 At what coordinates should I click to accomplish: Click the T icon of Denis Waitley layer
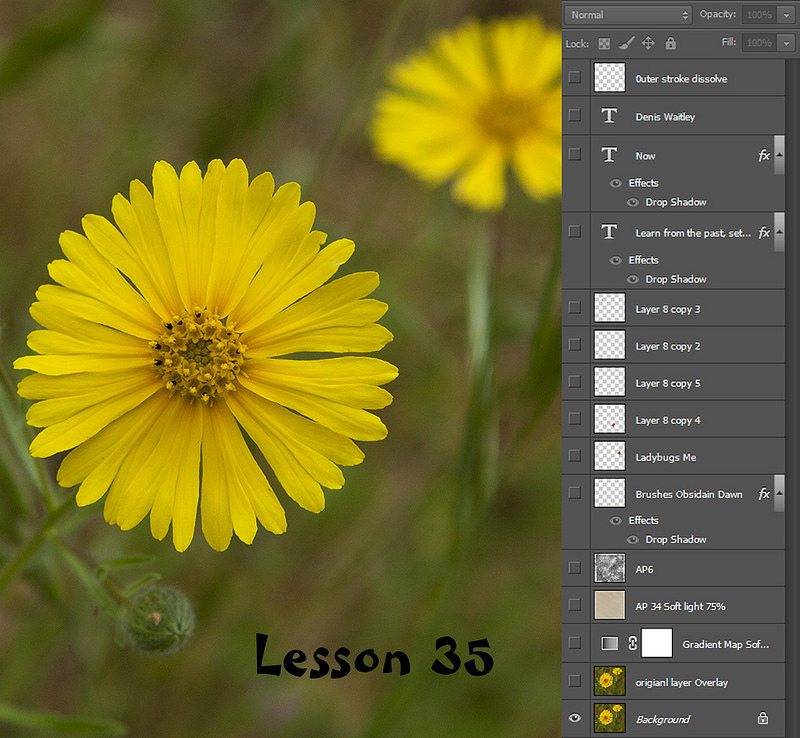click(609, 116)
